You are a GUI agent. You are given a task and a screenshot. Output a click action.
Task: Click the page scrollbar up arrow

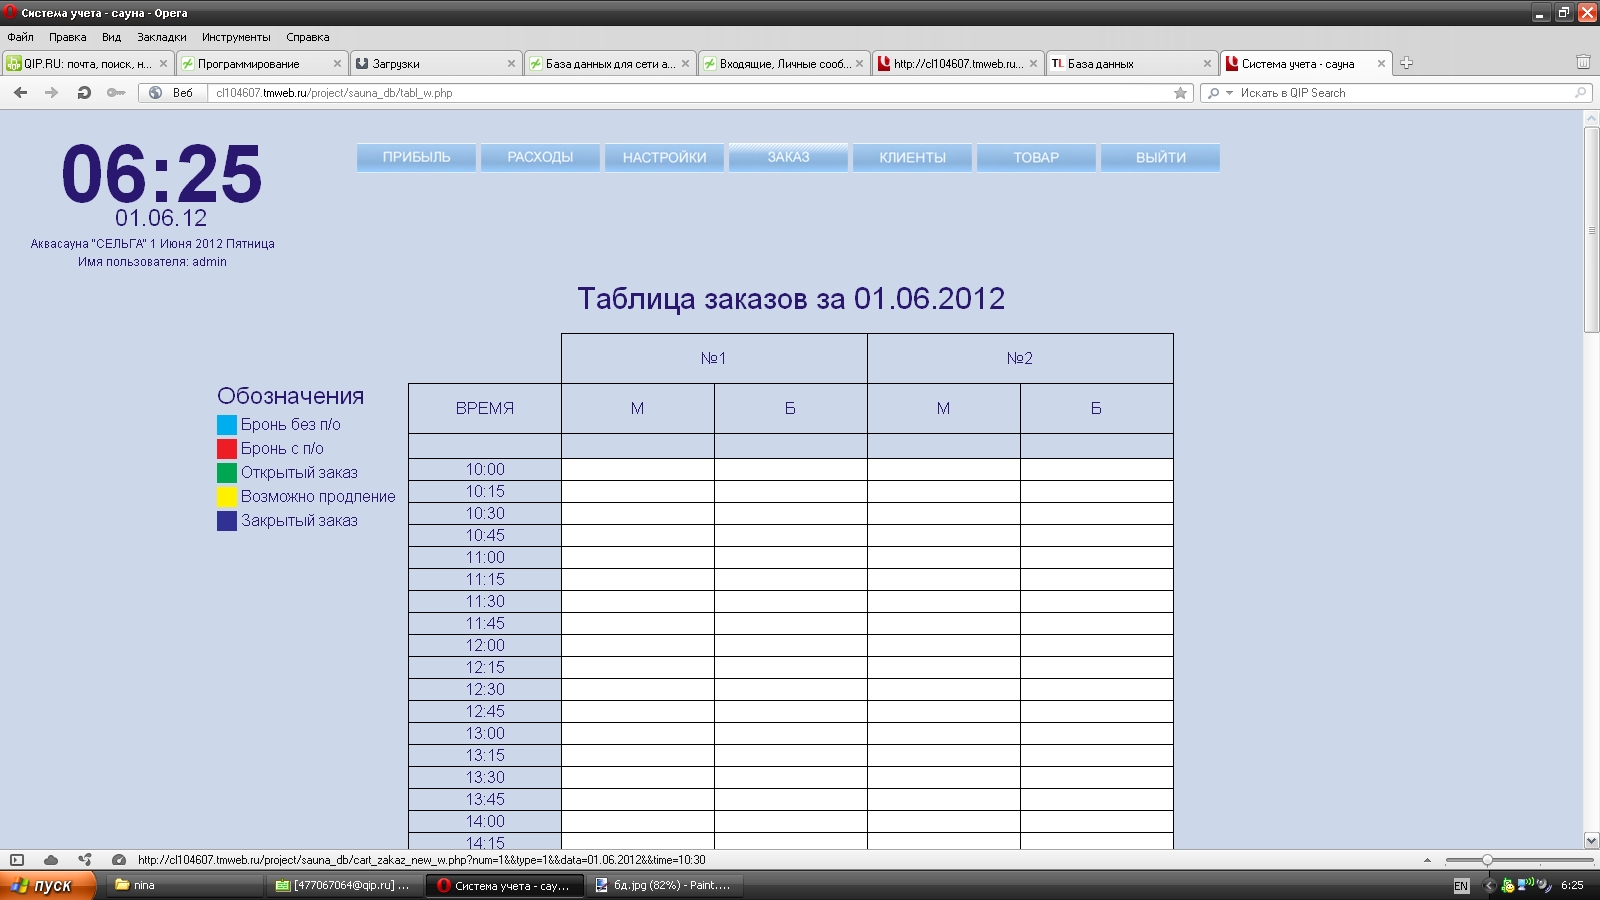pos(1591,118)
